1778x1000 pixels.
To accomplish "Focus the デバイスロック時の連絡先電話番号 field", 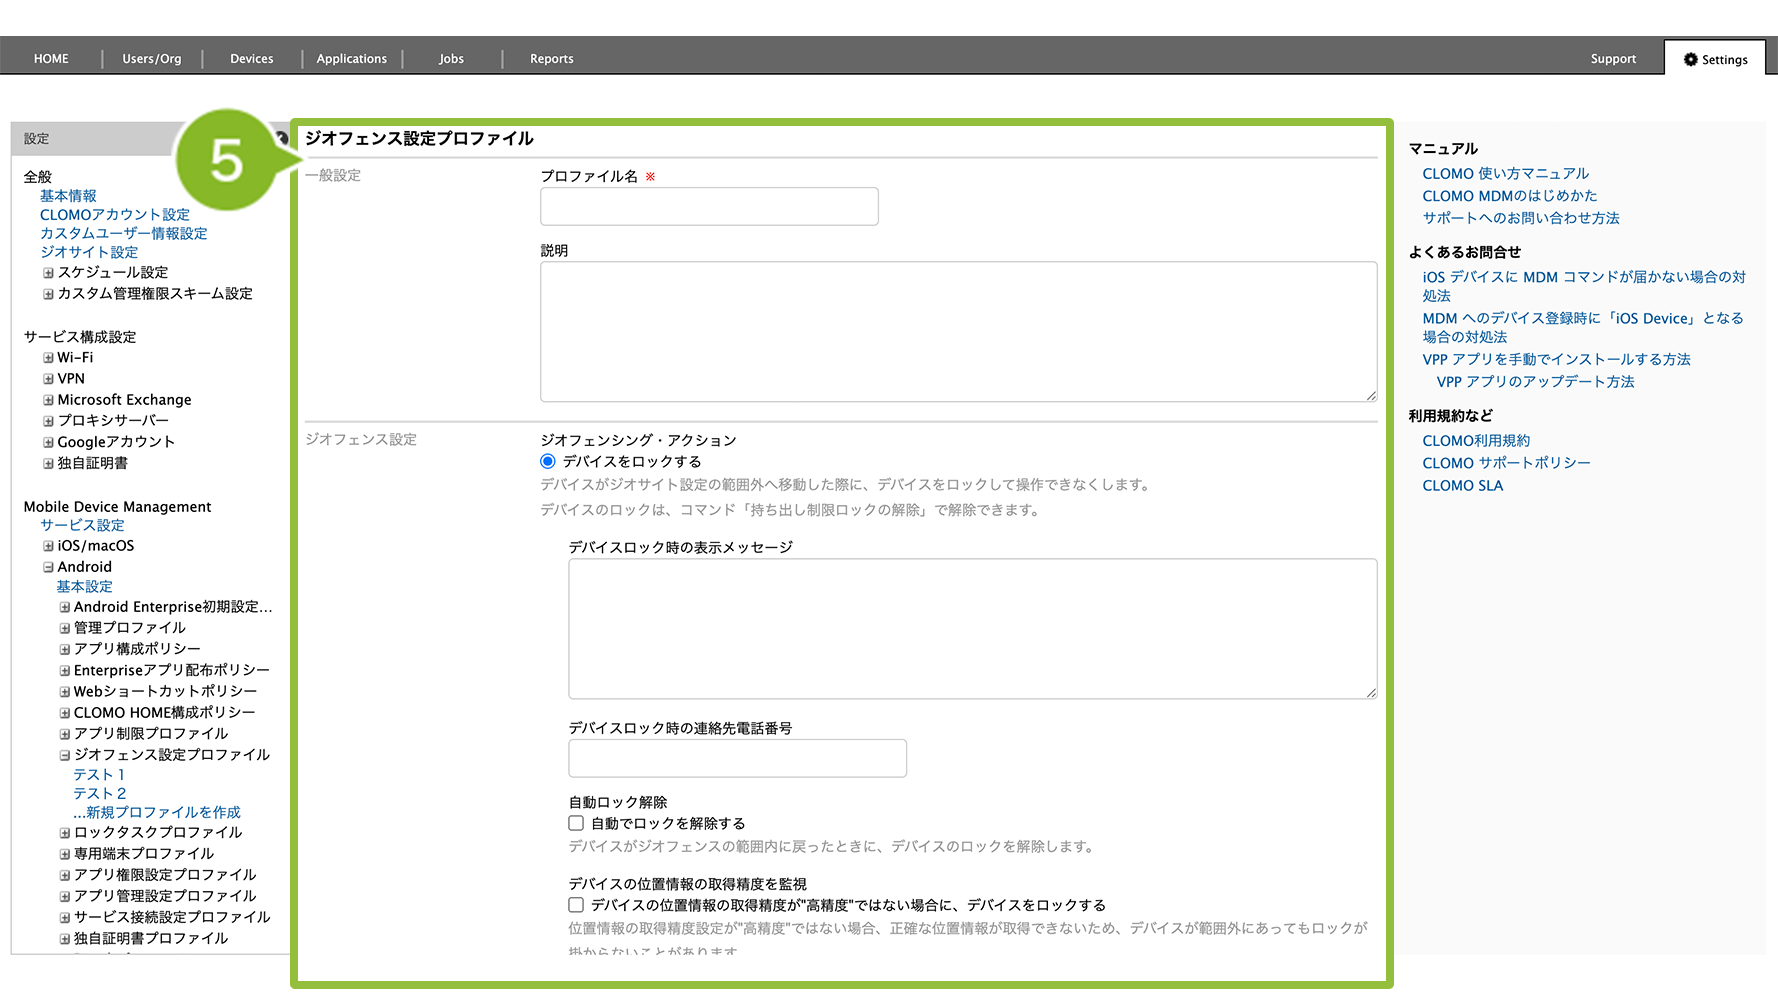I will (x=737, y=758).
